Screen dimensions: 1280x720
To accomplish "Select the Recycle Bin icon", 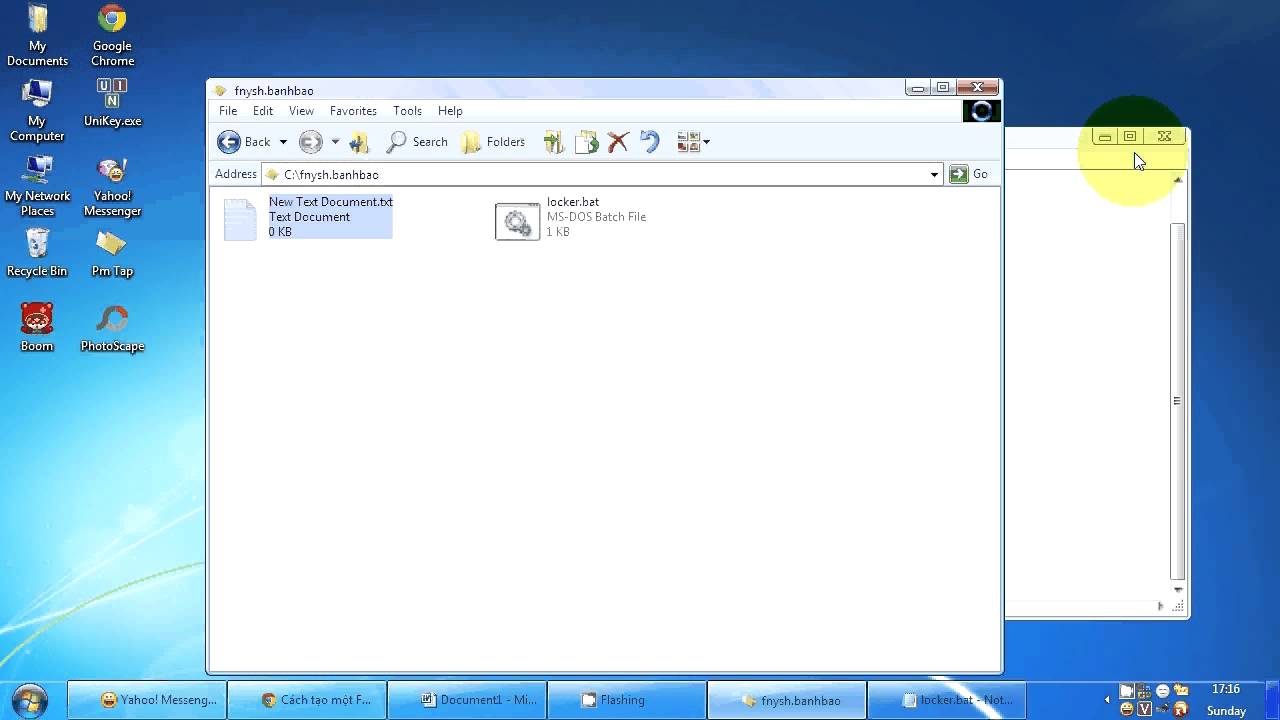I will (x=37, y=253).
